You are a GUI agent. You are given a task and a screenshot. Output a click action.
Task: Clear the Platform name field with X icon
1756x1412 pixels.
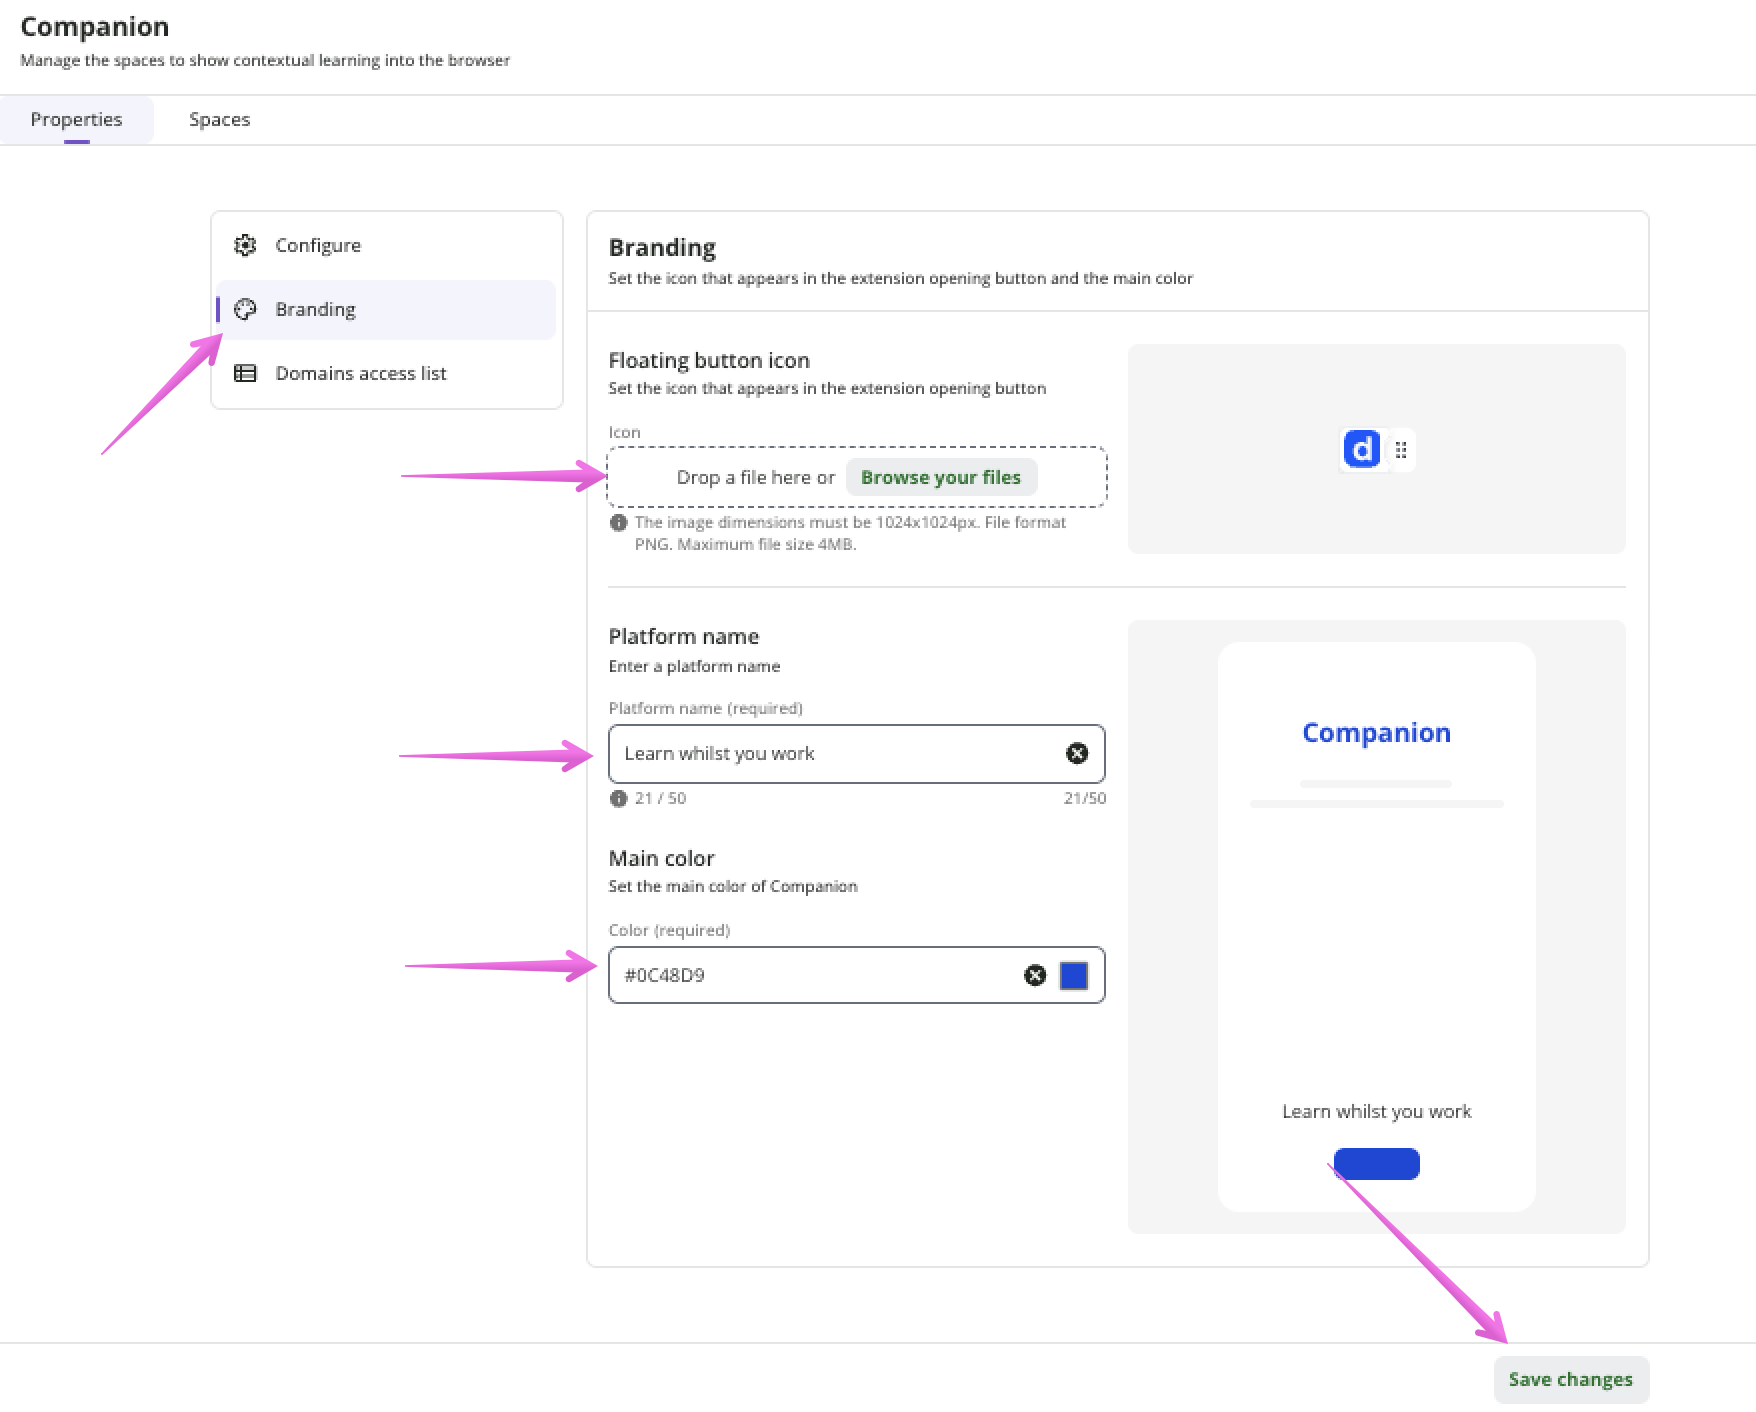click(1076, 754)
